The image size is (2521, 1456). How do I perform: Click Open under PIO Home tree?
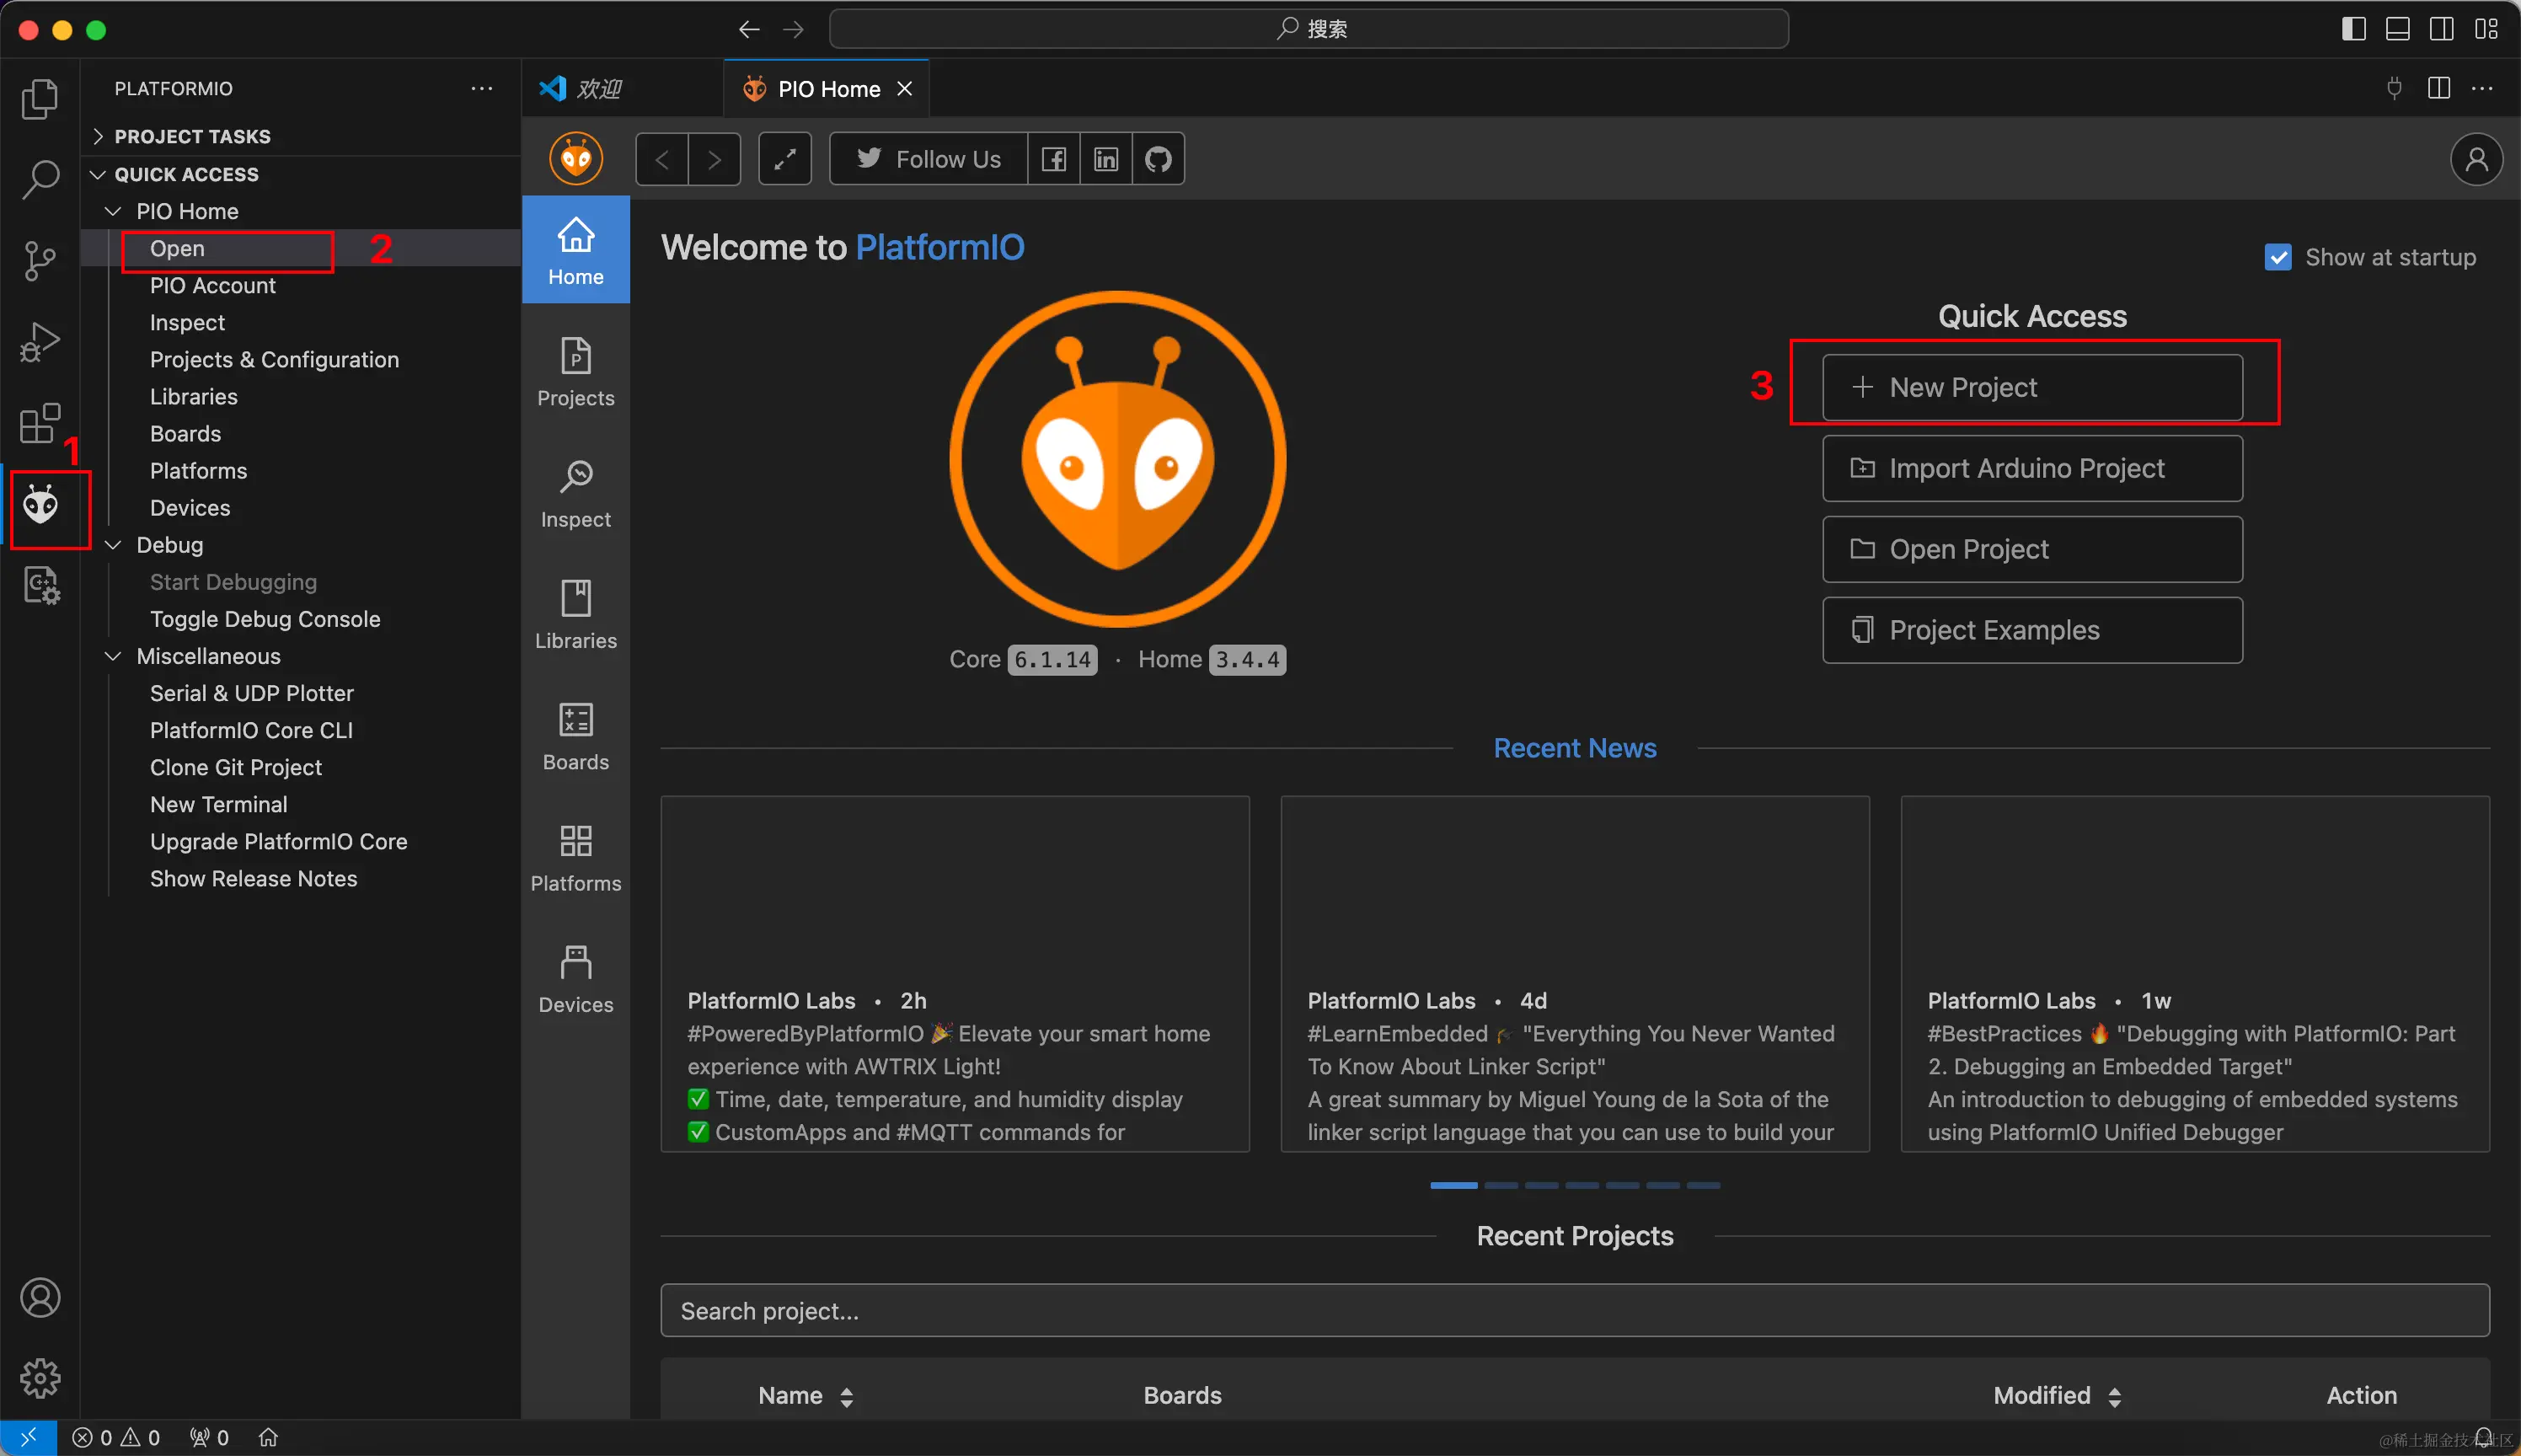point(177,248)
